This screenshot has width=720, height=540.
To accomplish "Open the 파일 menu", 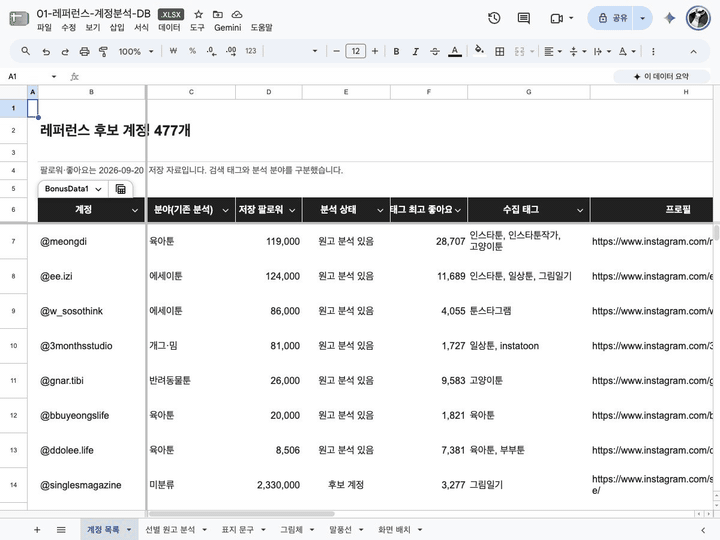I will pos(44,28).
